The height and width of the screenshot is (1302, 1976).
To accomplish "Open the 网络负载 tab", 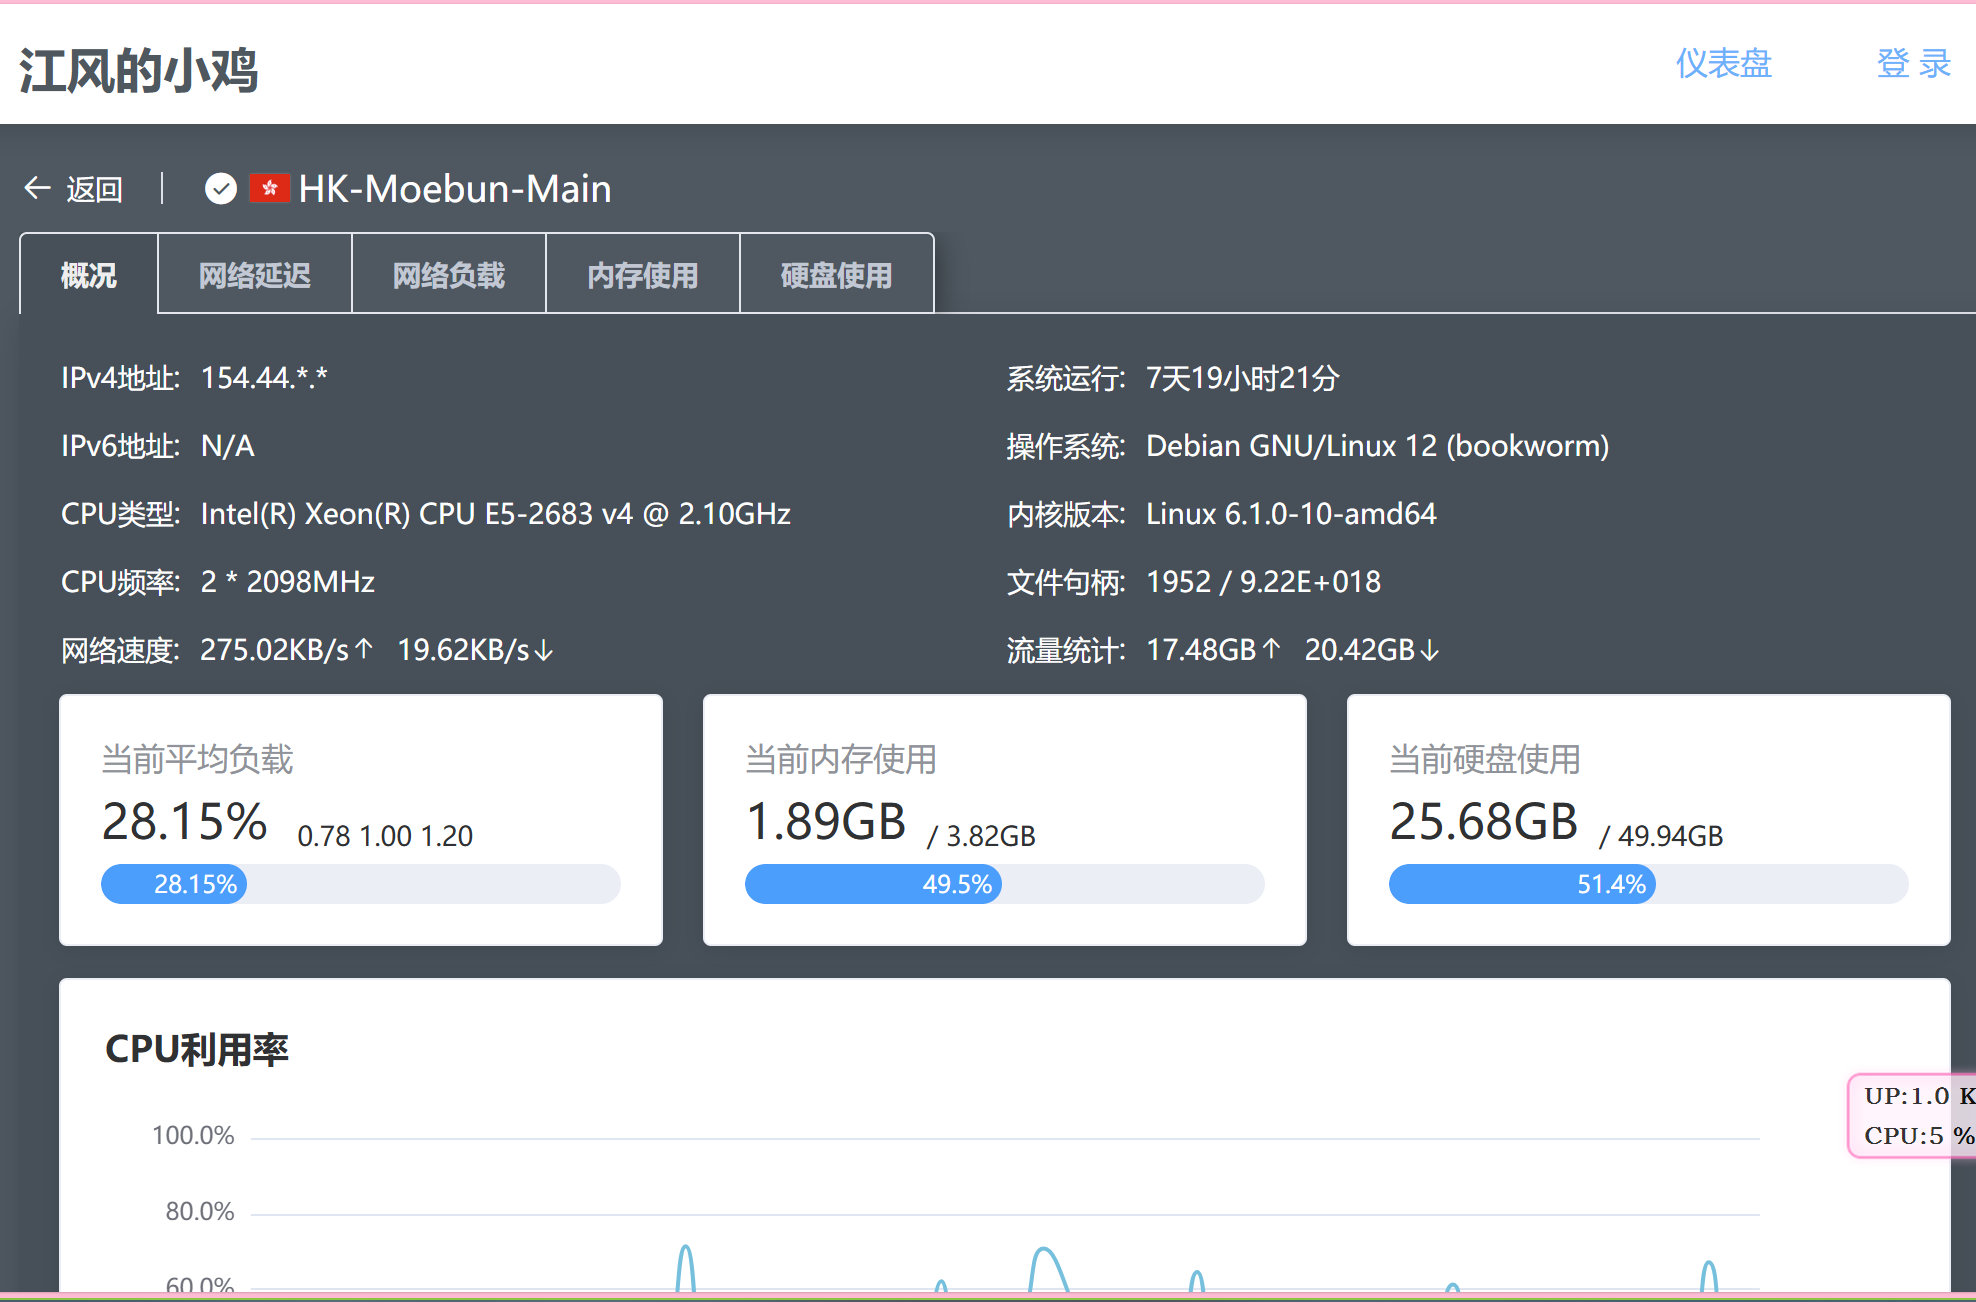I will tap(449, 275).
